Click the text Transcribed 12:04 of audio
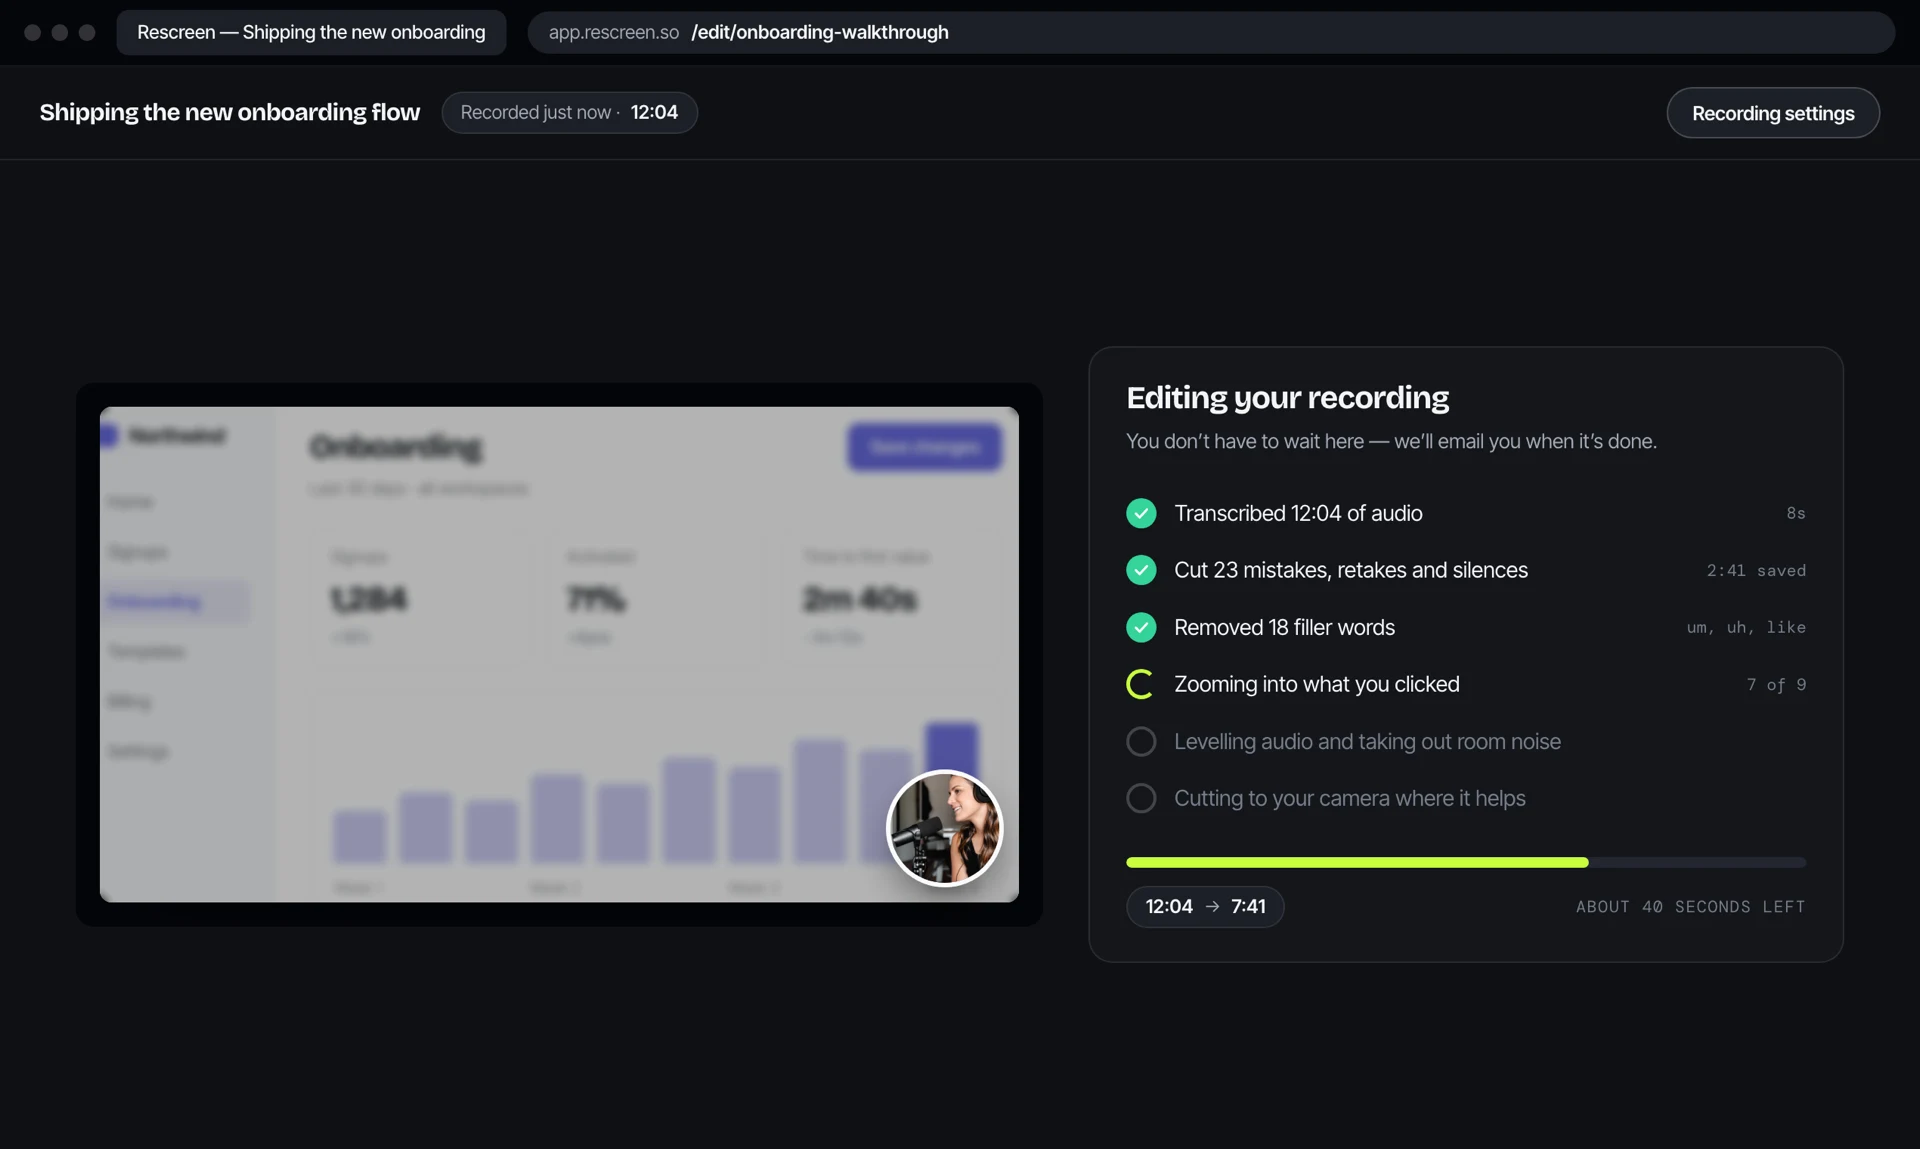Viewport: 1920px width, 1149px height. coord(1298,513)
